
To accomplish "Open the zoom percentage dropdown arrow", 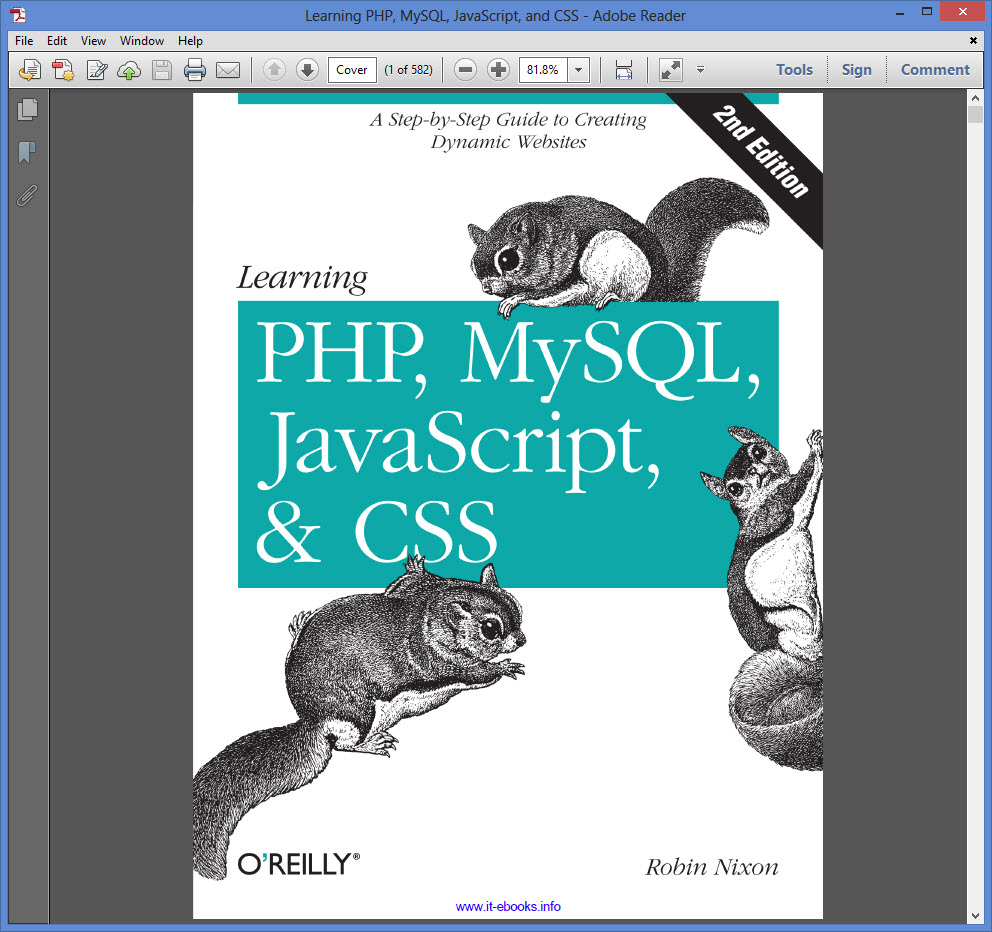I will (578, 70).
